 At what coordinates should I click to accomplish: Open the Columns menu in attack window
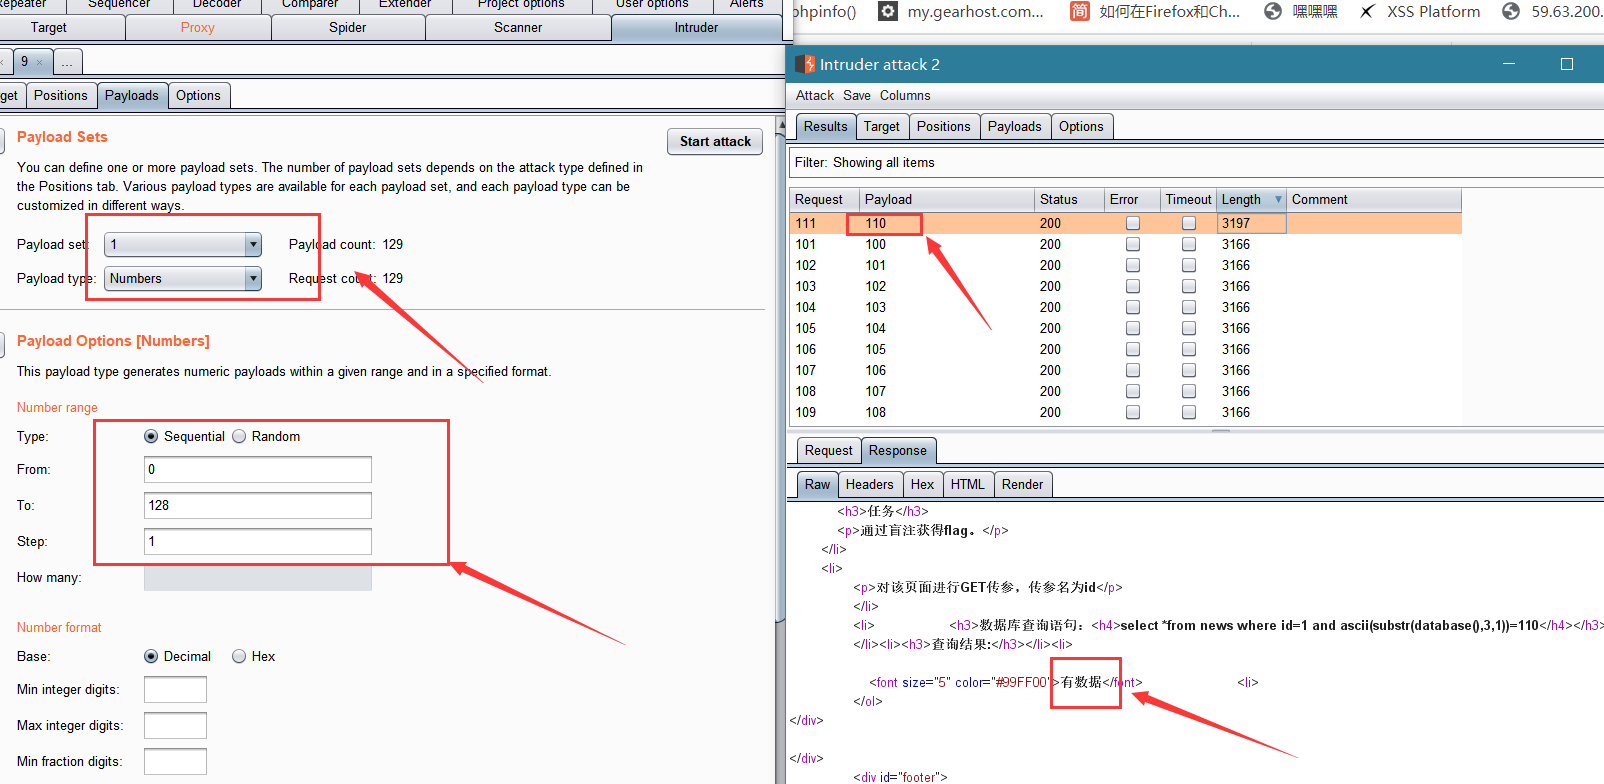pyautogui.click(x=905, y=95)
